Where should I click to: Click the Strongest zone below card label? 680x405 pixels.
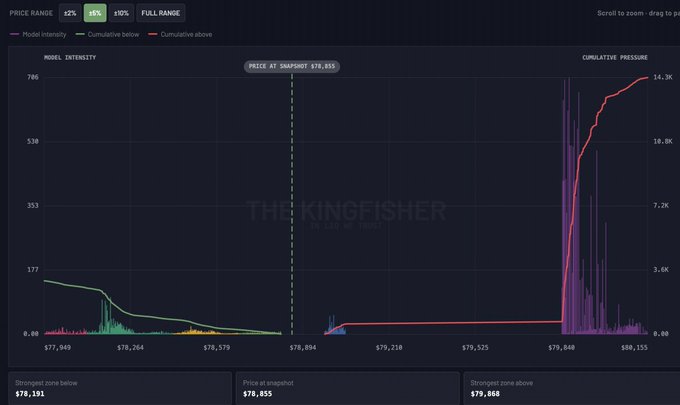click(46, 383)
